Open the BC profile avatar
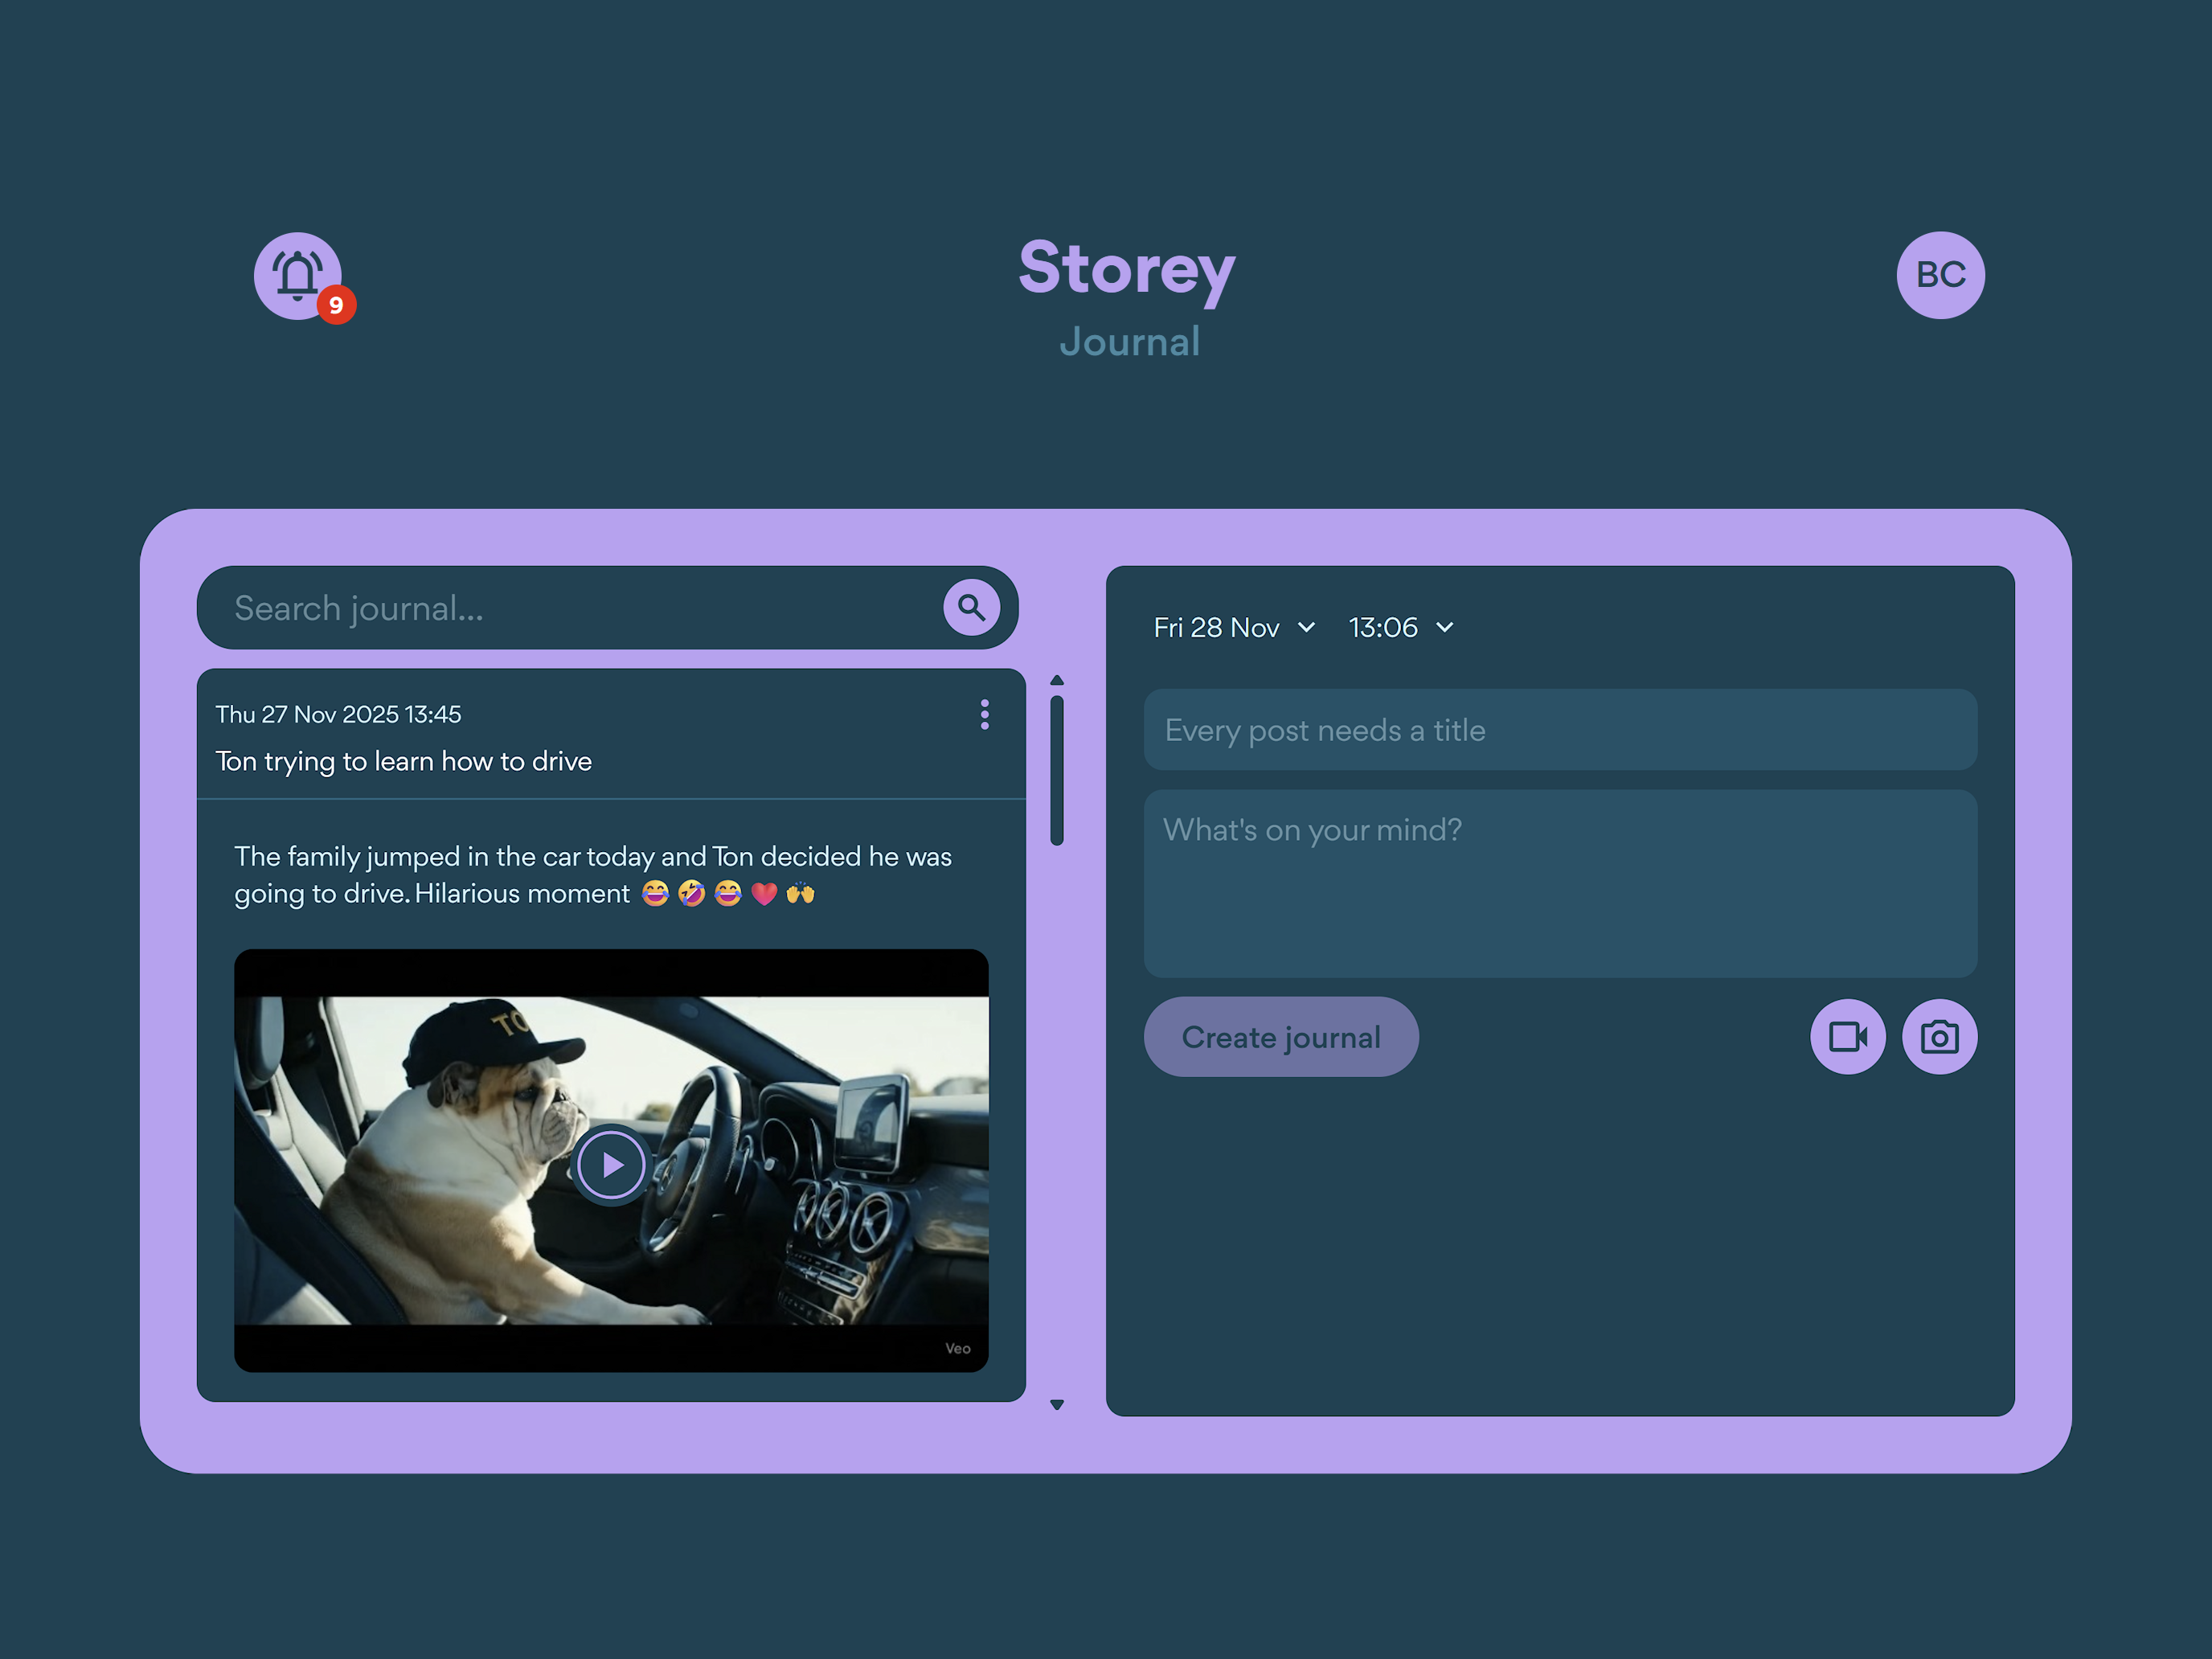Viewport: 2212px width, 1659px height. (x=1940, y=275)
